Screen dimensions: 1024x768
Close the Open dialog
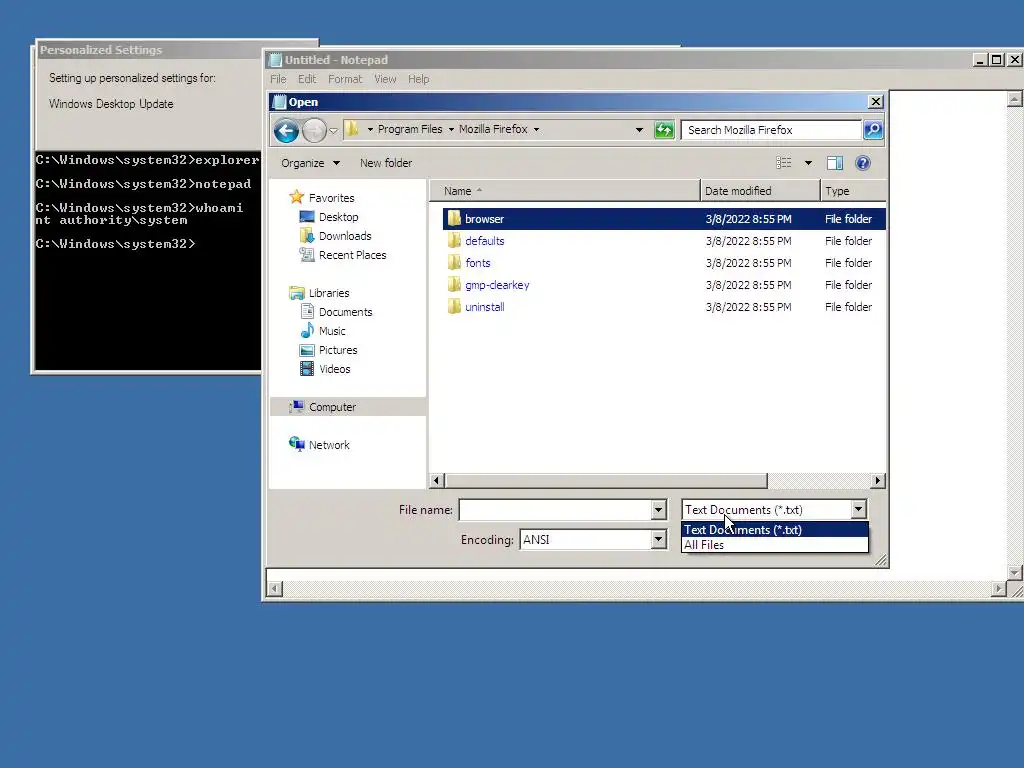876,102
